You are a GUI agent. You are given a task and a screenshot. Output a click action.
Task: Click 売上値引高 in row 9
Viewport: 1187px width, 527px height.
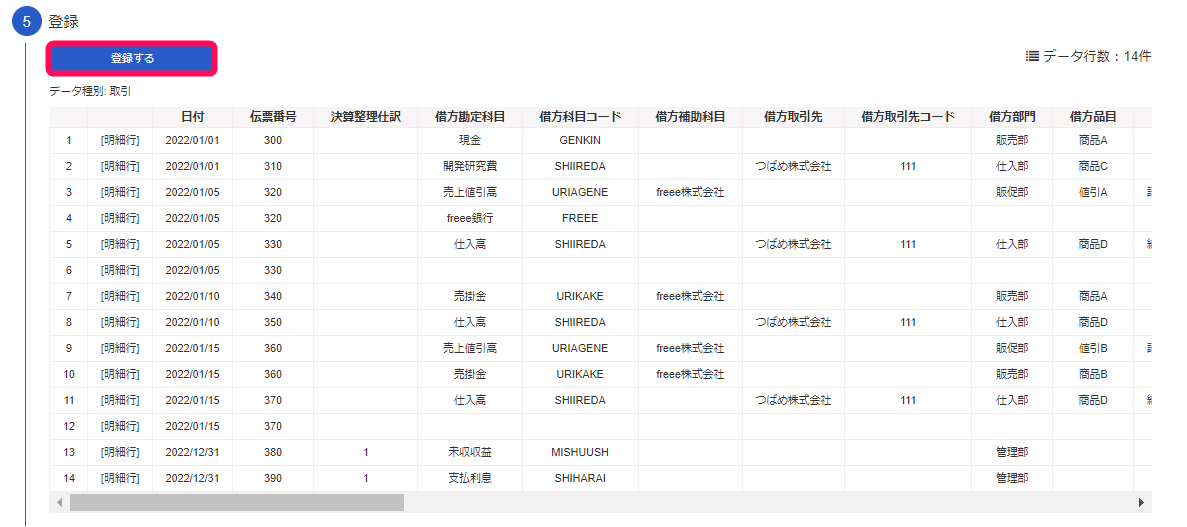pos(470,348)
